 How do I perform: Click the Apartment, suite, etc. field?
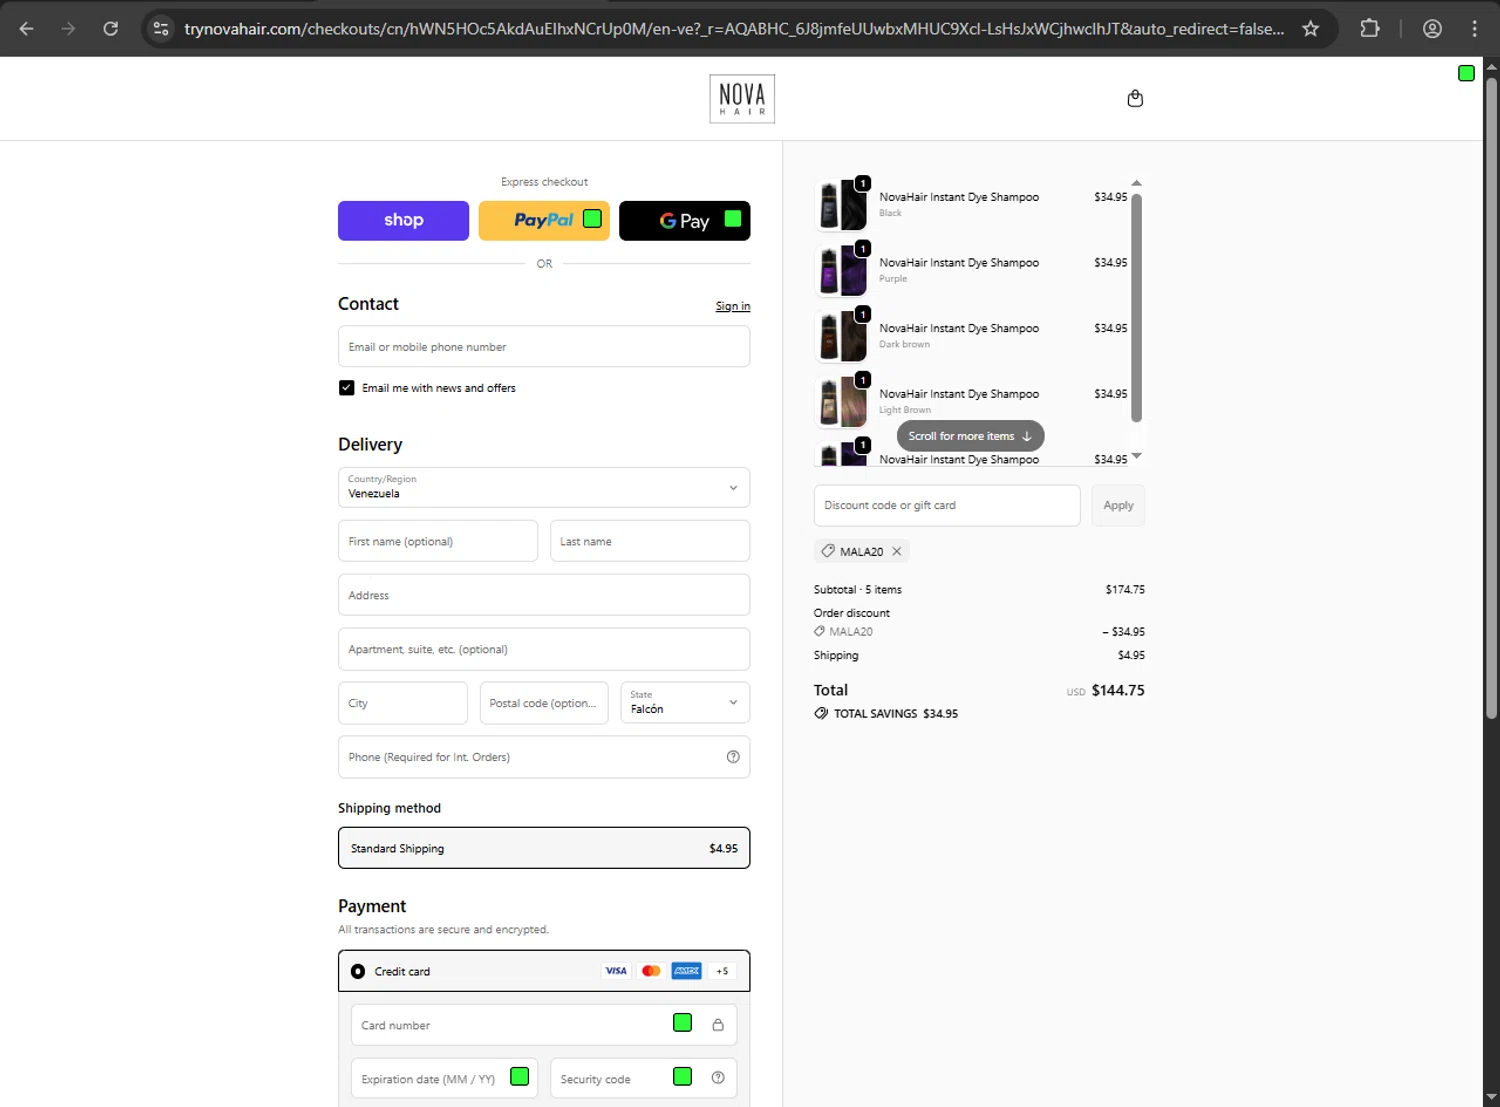click(544, 649)
